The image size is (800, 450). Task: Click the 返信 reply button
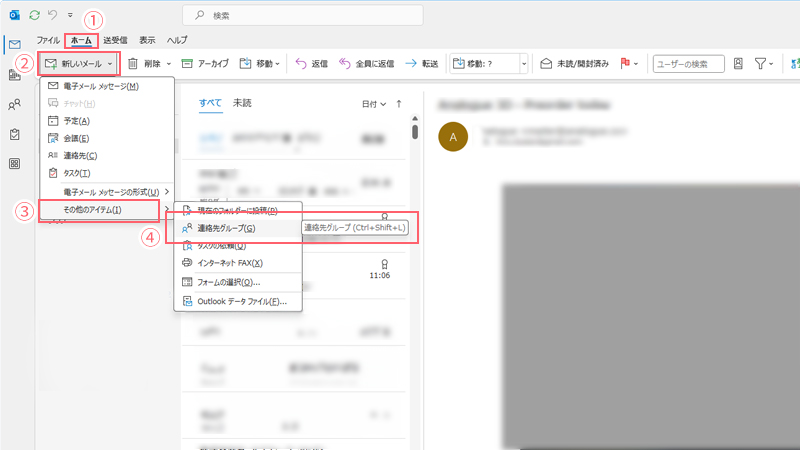point(312,64)
